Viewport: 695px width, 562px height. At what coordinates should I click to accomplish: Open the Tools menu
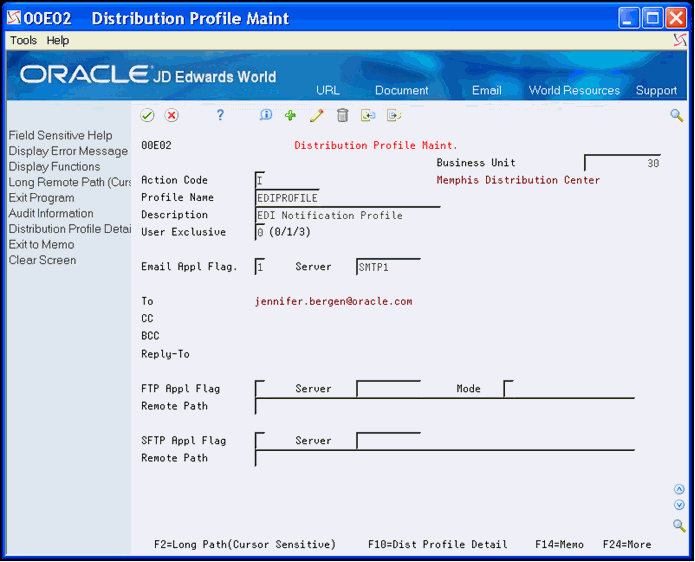23,40
